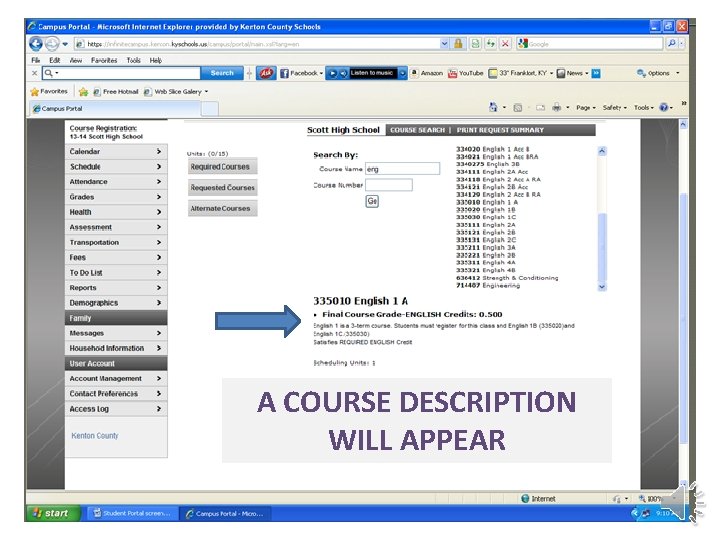Click the Required Courses button

[222, 167]
